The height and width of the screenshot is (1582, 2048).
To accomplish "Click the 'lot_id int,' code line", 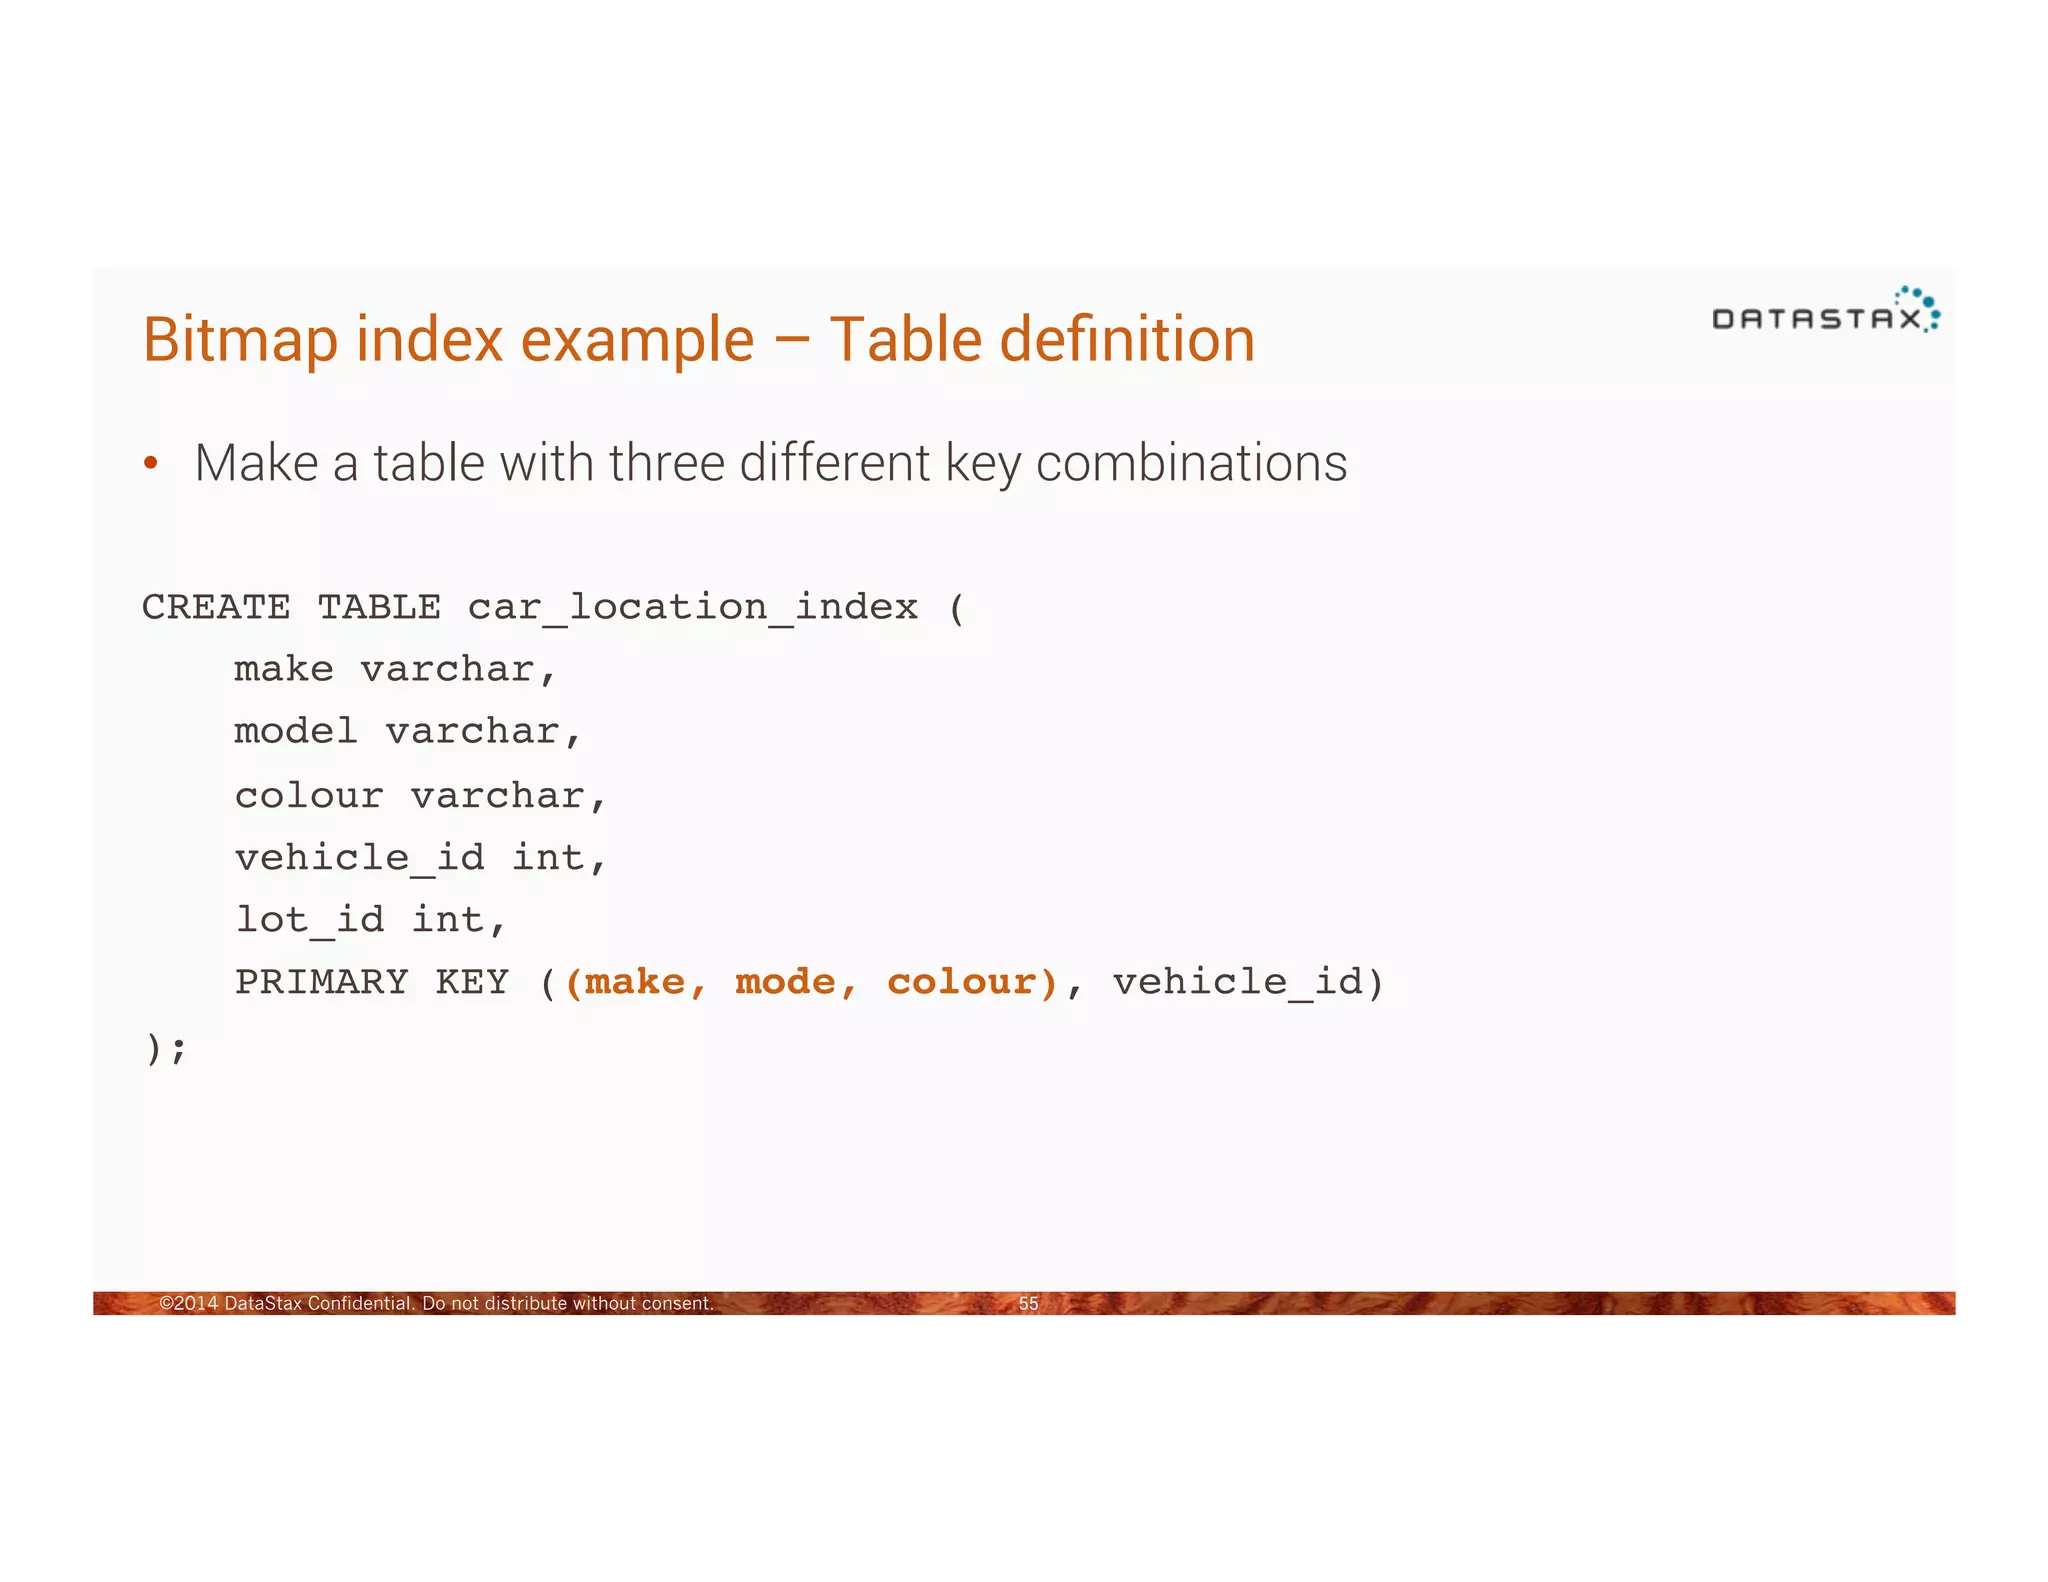I will point(370,920).
